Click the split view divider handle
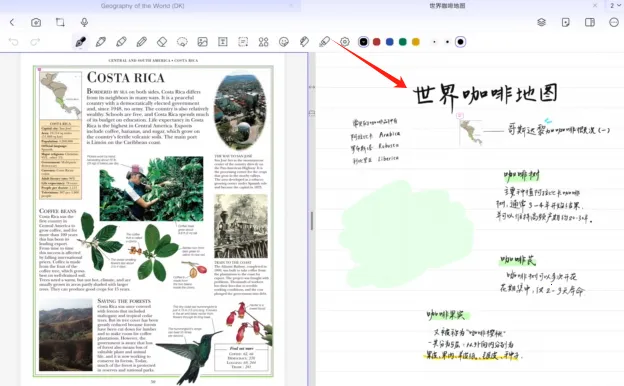624x386 pixels. 312,220
